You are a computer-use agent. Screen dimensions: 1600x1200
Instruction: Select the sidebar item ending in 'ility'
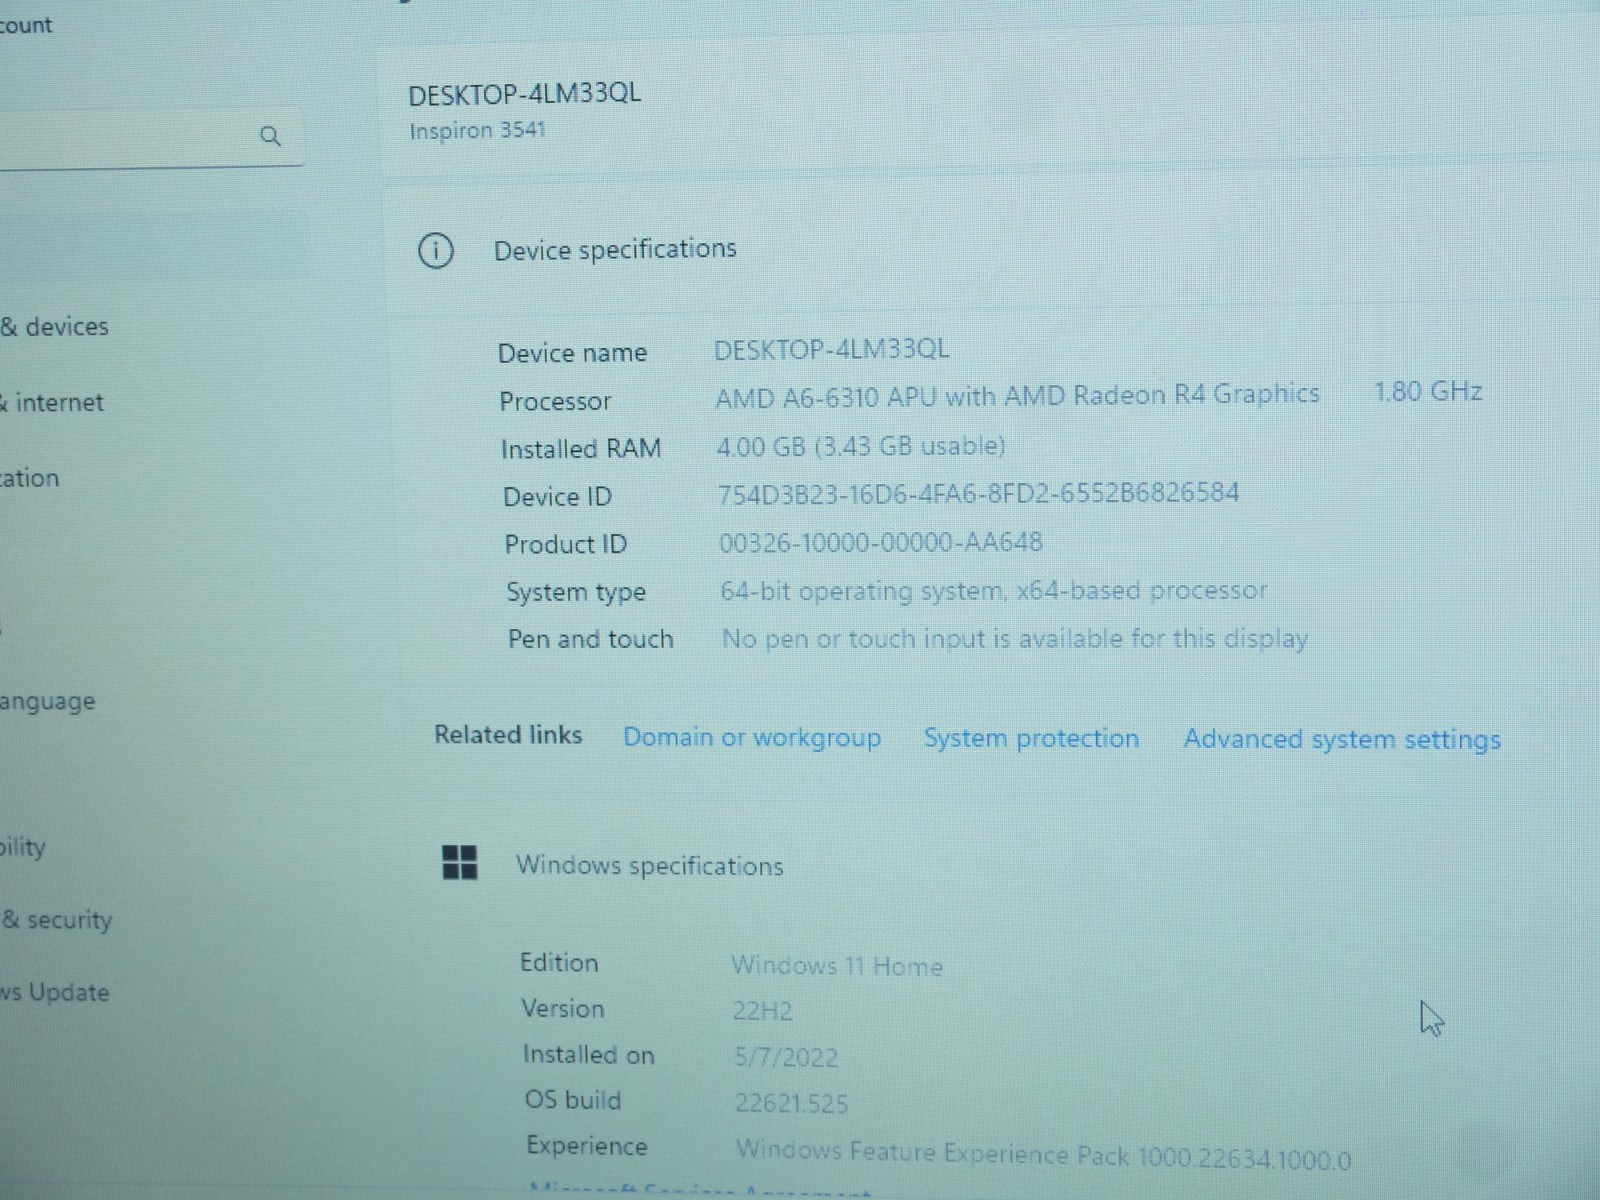[23, 848]
